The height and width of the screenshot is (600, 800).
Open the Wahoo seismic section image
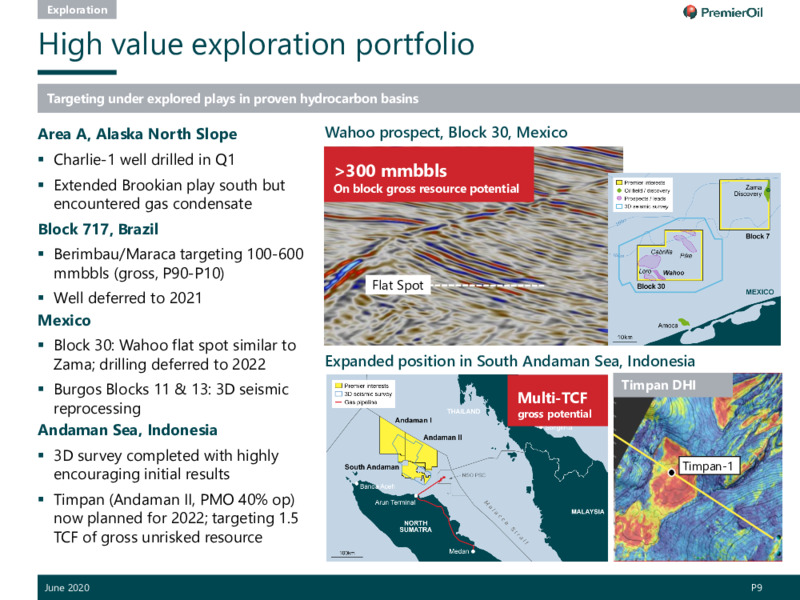pyautogui.click(x=466, y=246)
